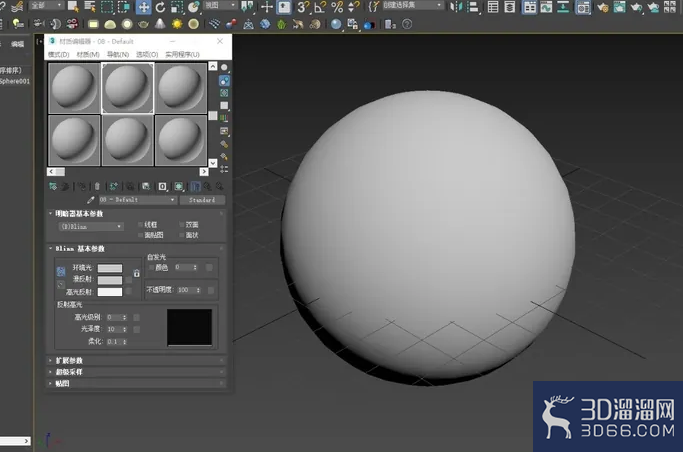Click the Standard material type button
This screenshot has height=452, width=683.
202,200
